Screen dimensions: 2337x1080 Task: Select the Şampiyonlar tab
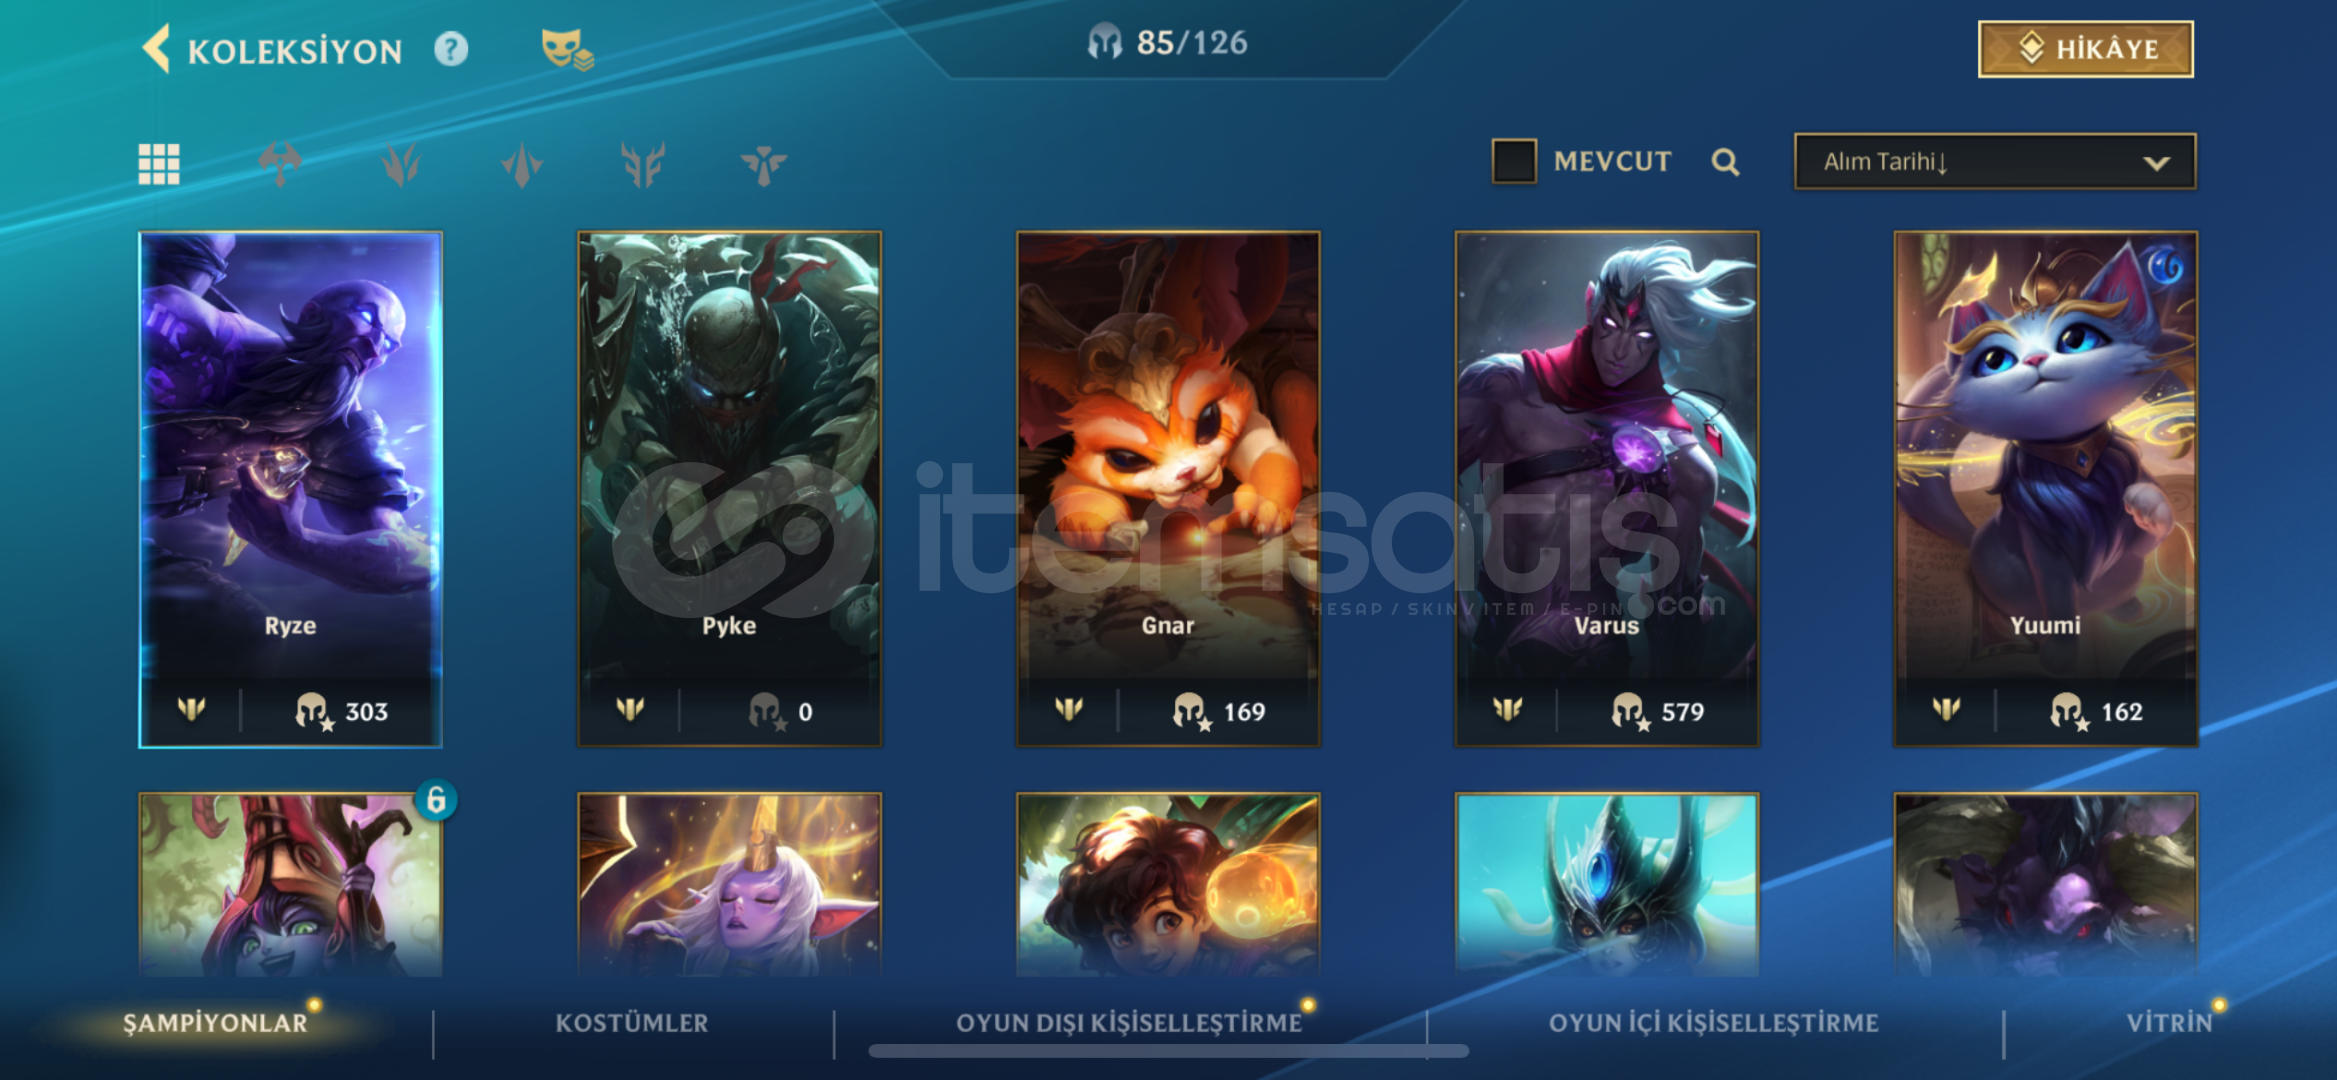point(215,1023)
